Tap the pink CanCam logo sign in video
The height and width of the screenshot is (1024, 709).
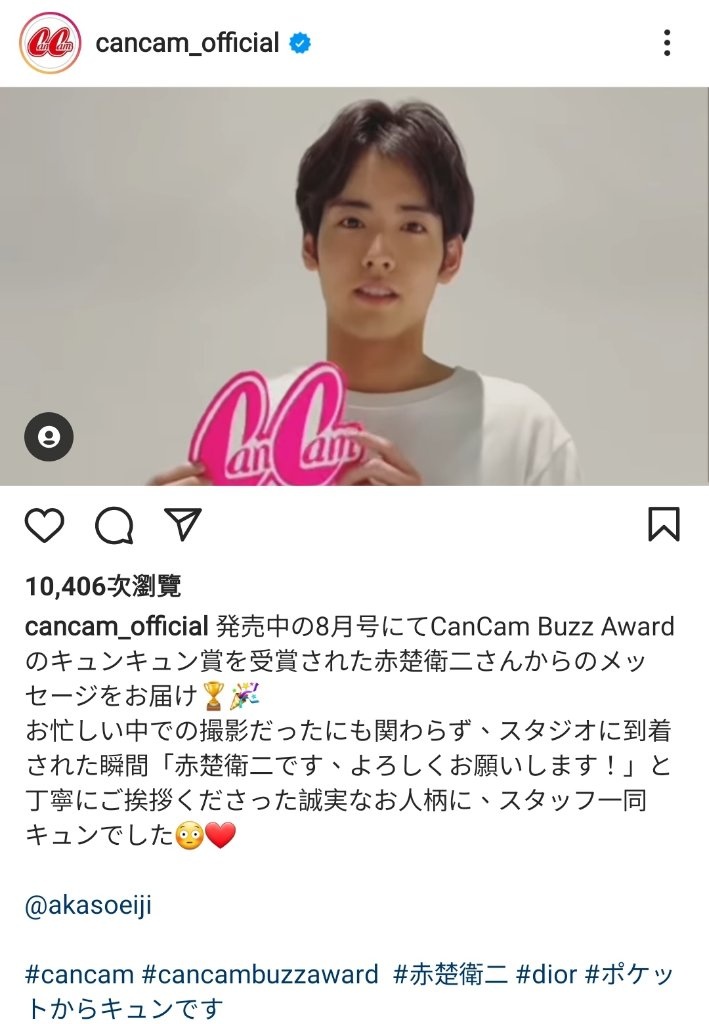click(x=274, y=428)
